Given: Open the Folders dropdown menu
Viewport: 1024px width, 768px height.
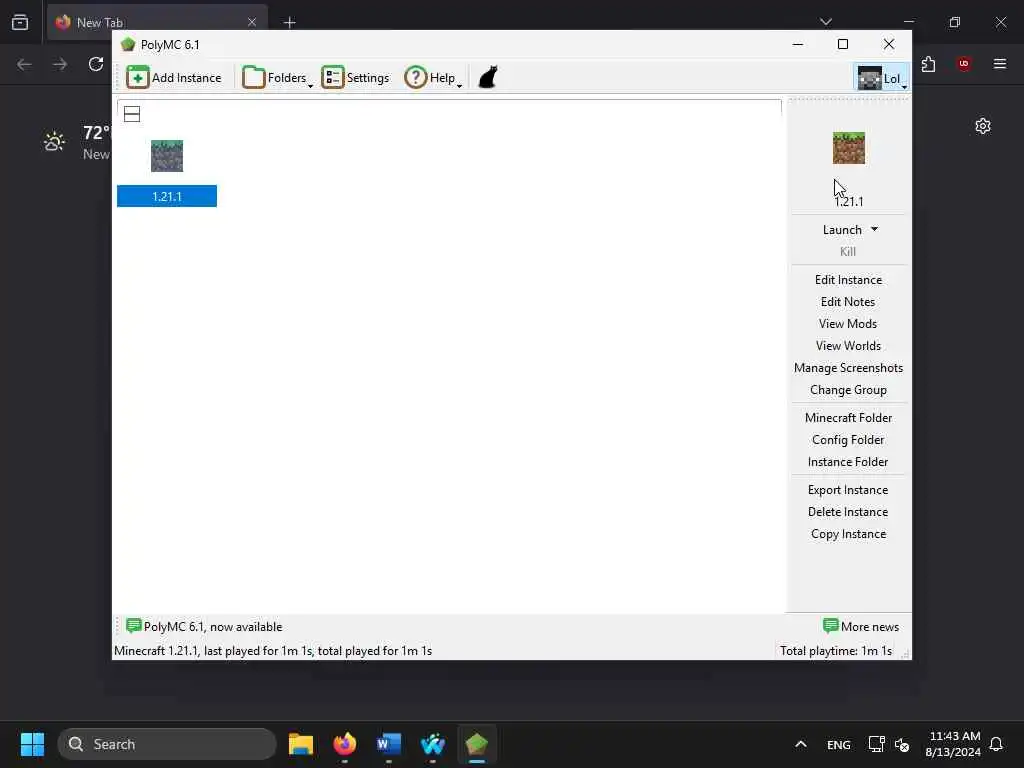Looking at the screenshot, I should tap(277, 78).
